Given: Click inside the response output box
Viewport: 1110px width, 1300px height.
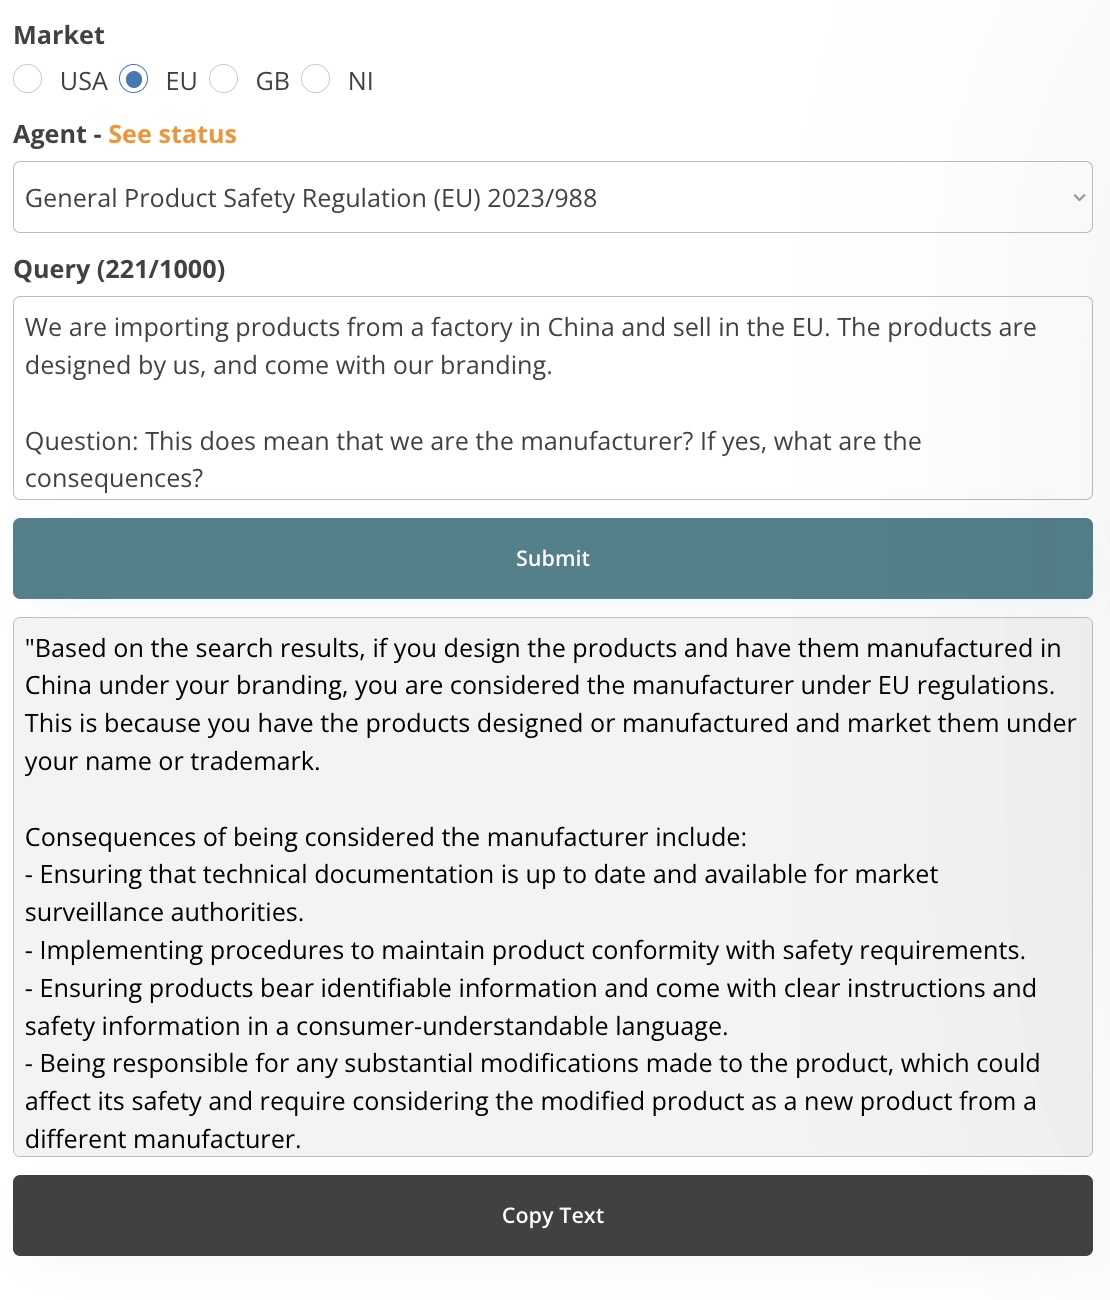Looking at the screenshot, I should pyautogui.click(x=553, y=887).
